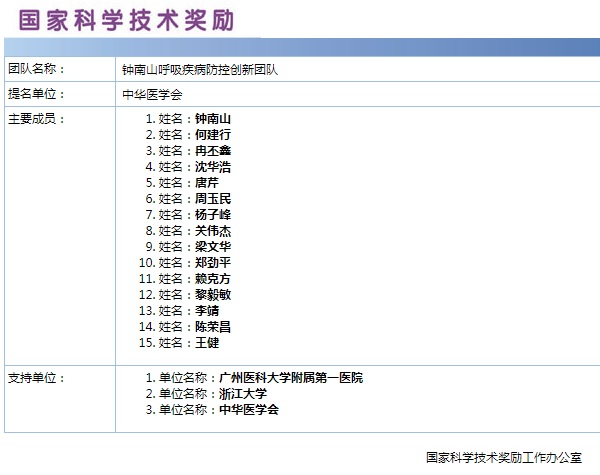The width and height of the screenshot is (600, 475).
Task: Select member name 赖克方
Action: (213, 279)
